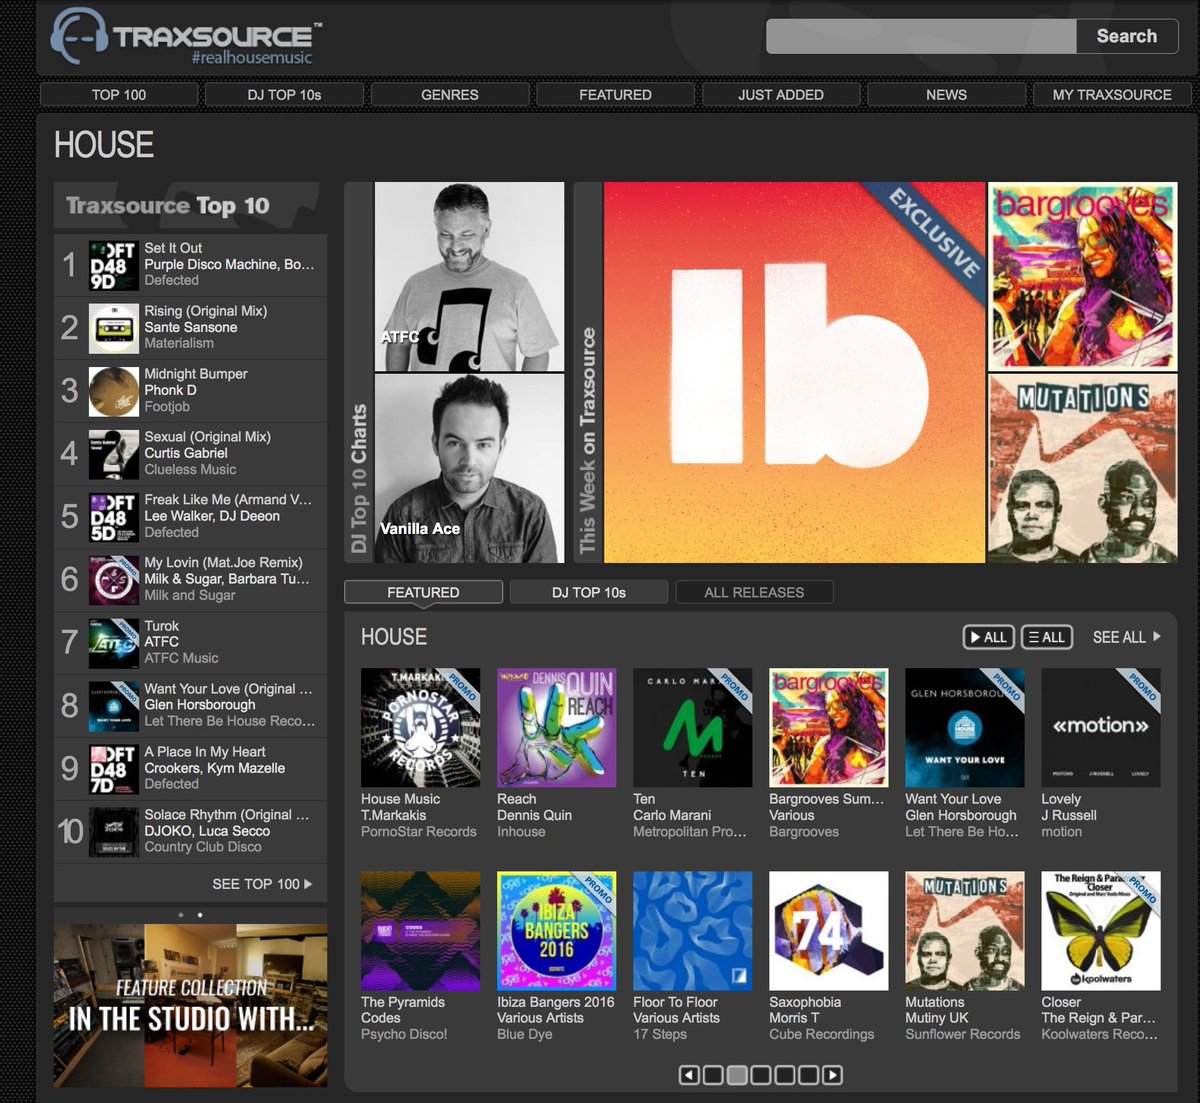This screenshot has width=1200, height=1103.
Task: Open Turok artwork thumbnail
Action: [114, 643]
